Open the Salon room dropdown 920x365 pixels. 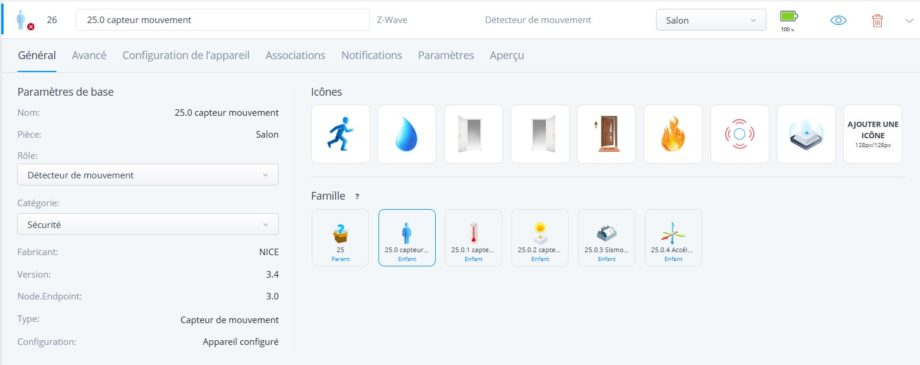click(x=711, y=20)
